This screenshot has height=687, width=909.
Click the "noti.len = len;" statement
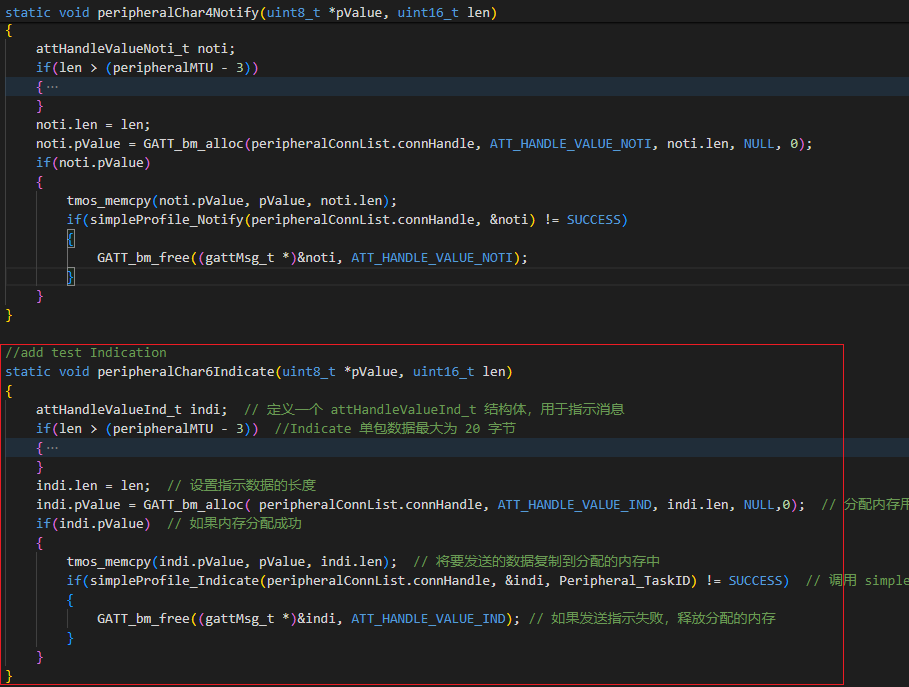[x=93, y=125]
